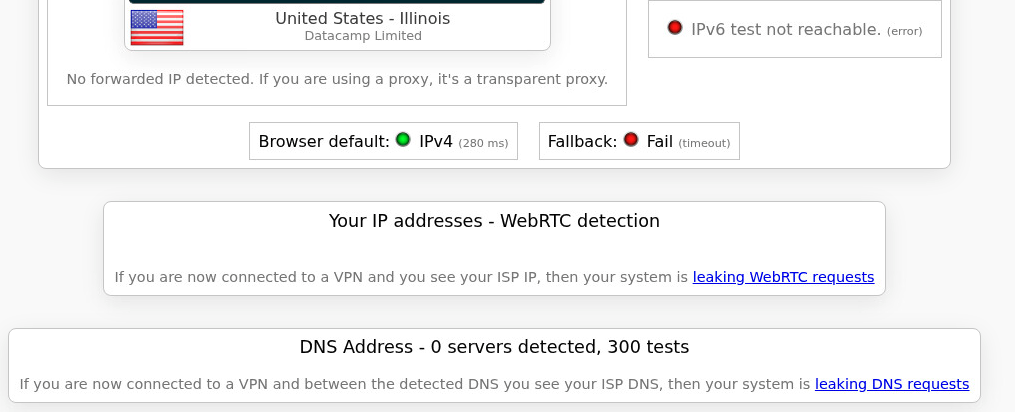1015x412 pixels.
Task: Click the (280 ms) response time label
Action: pos(483,143)
